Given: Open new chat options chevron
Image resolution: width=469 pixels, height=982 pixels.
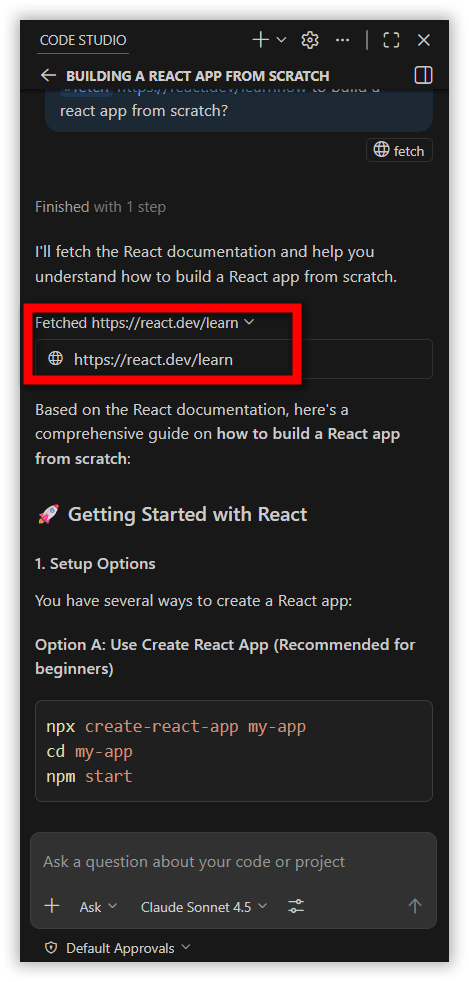Looking at the screenshot, I should tap(281, 40).
